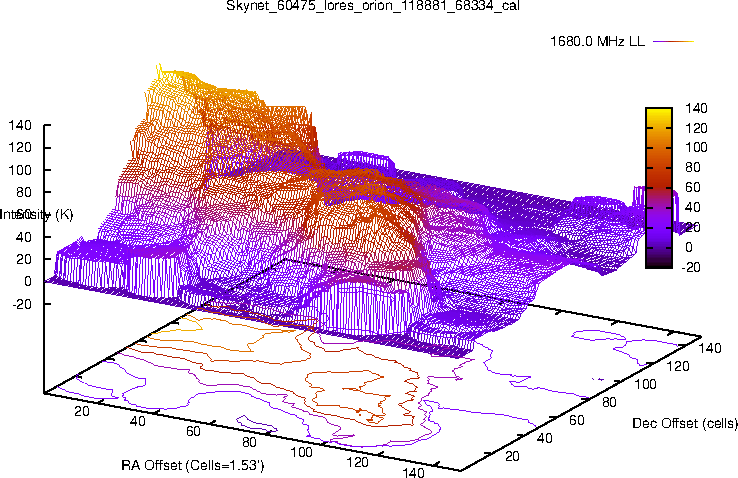
Task: Select tick 120 on the Intensity axis
Action: pyautogui.click(x=20, y=148)
